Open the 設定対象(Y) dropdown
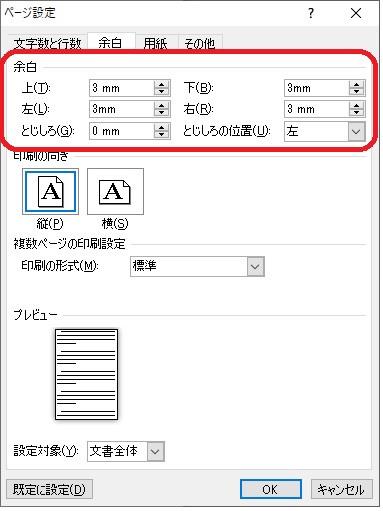 click(x=155, y=452)
